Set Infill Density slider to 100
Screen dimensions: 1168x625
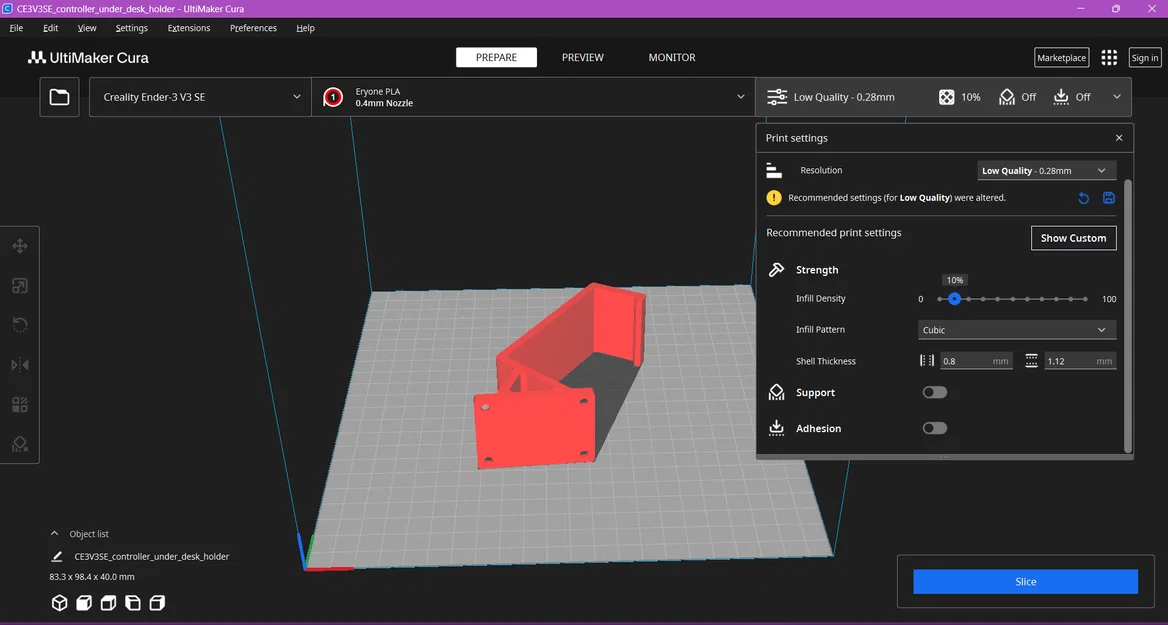click(1085, 299)
